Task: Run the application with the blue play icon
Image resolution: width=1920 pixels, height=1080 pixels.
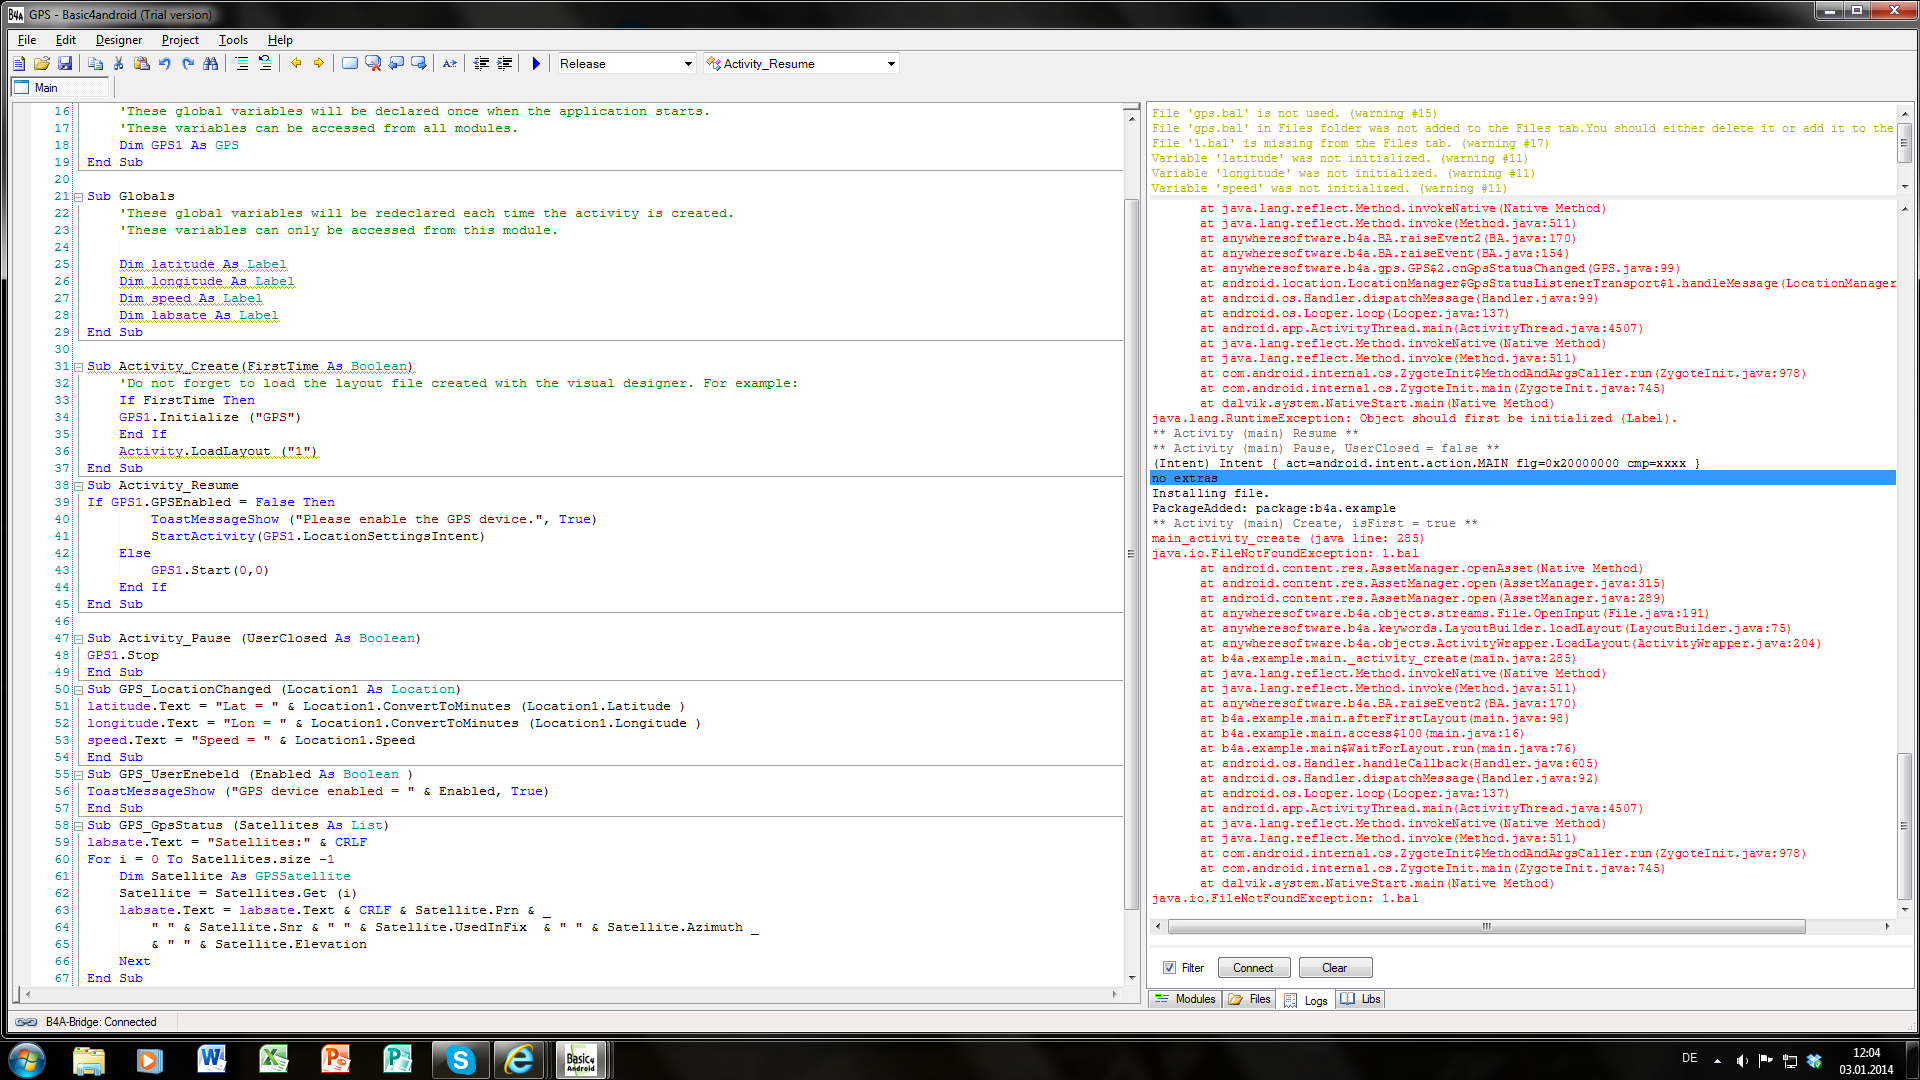Action: pos(536,63)
